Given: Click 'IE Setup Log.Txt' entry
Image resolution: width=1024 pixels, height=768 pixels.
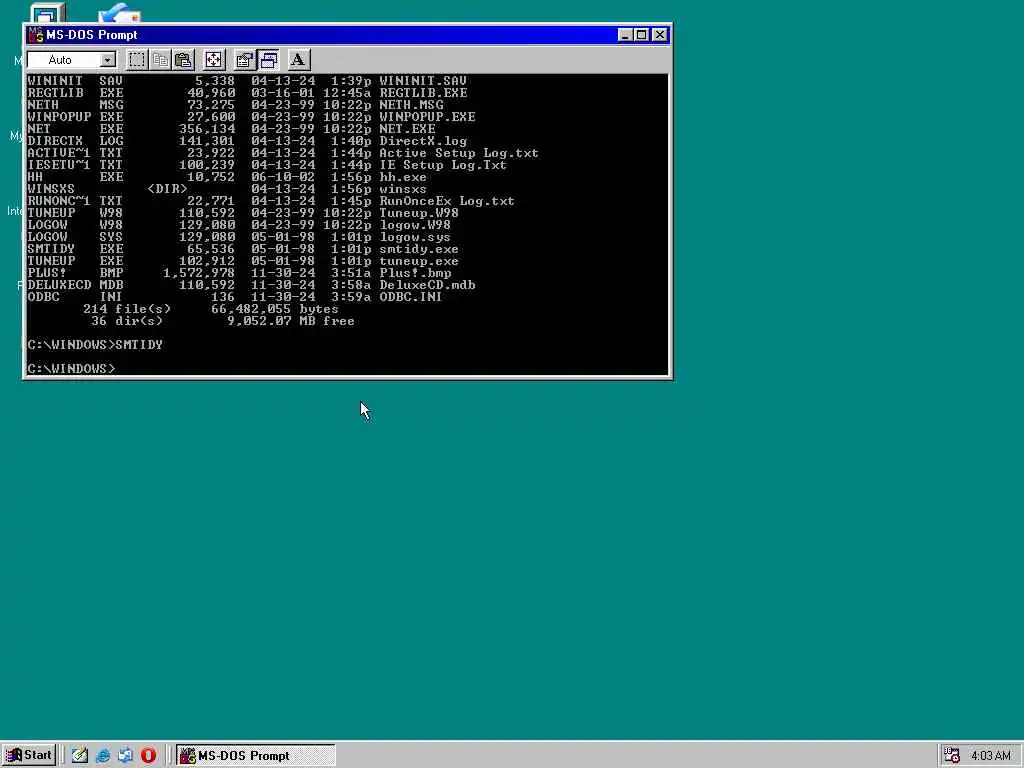Looking at the screenshot, I should point(443,165).
